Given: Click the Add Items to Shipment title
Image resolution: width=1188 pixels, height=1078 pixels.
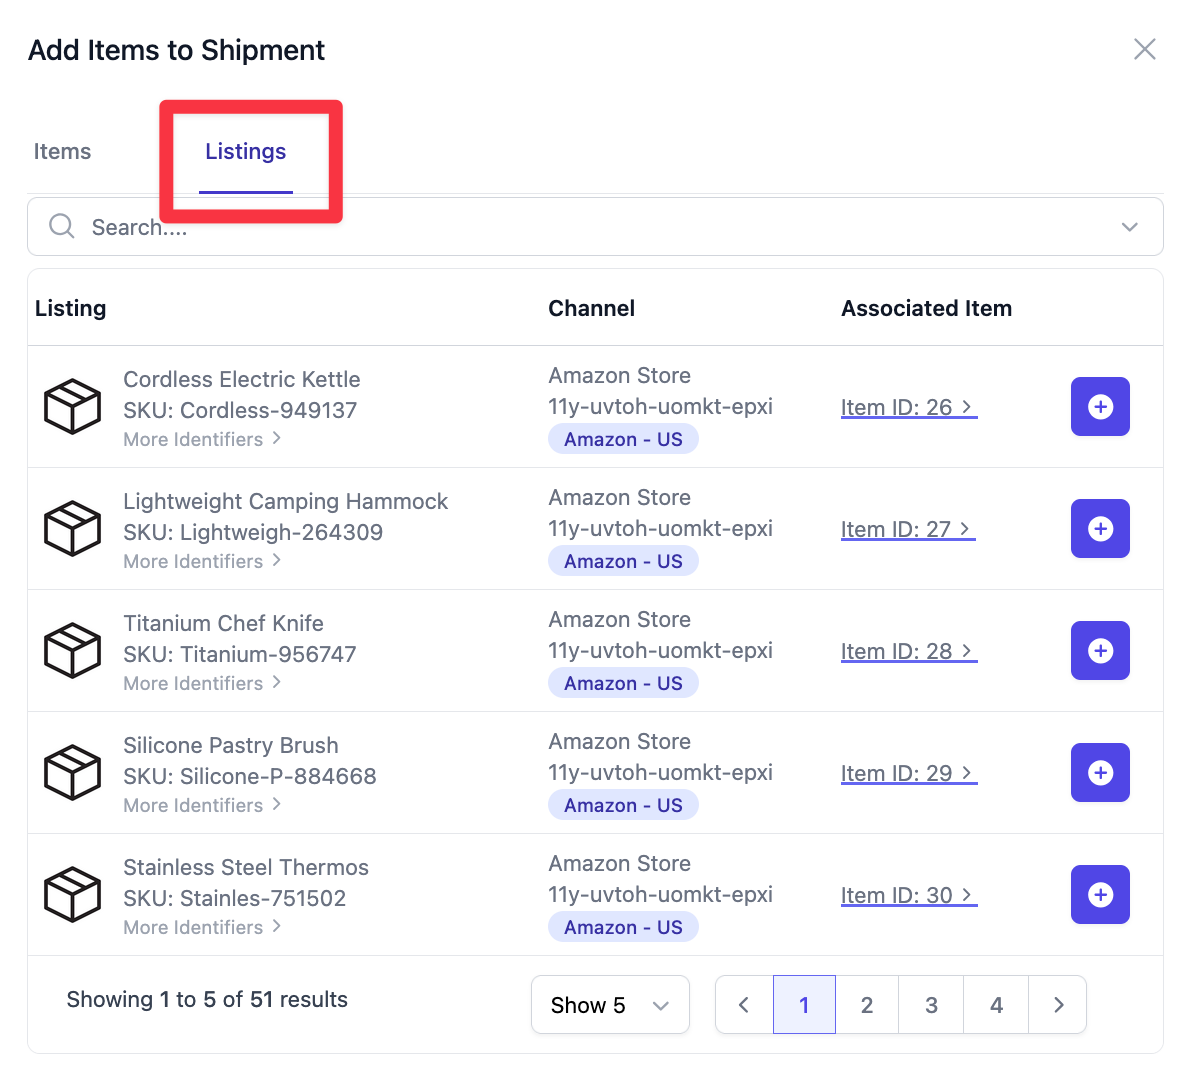Looking at the screenshot, I should click(x=177, y=50).
